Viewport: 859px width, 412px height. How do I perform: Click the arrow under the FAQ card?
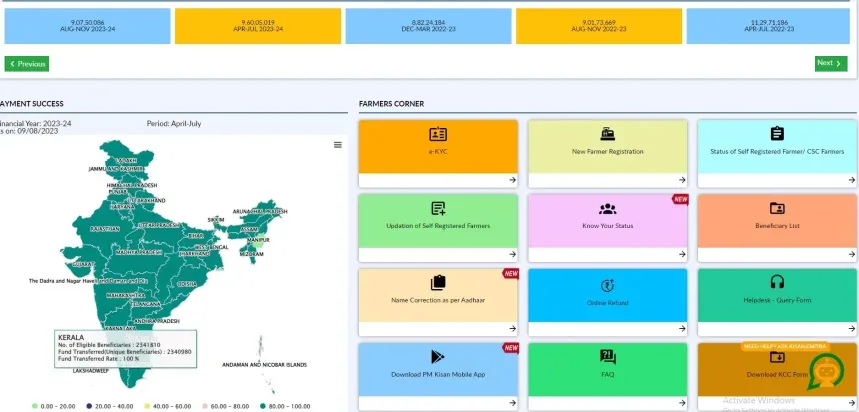pos(682,403)
